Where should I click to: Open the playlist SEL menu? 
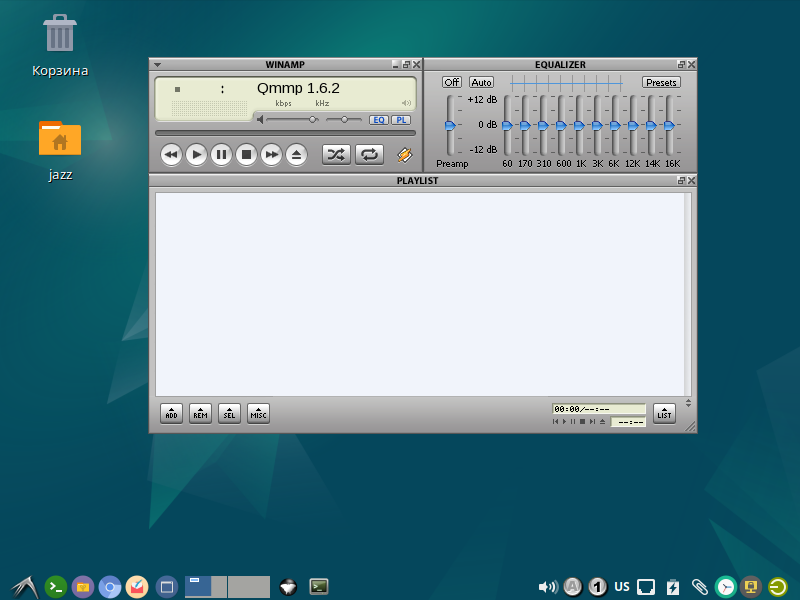[x=230, y=413]
